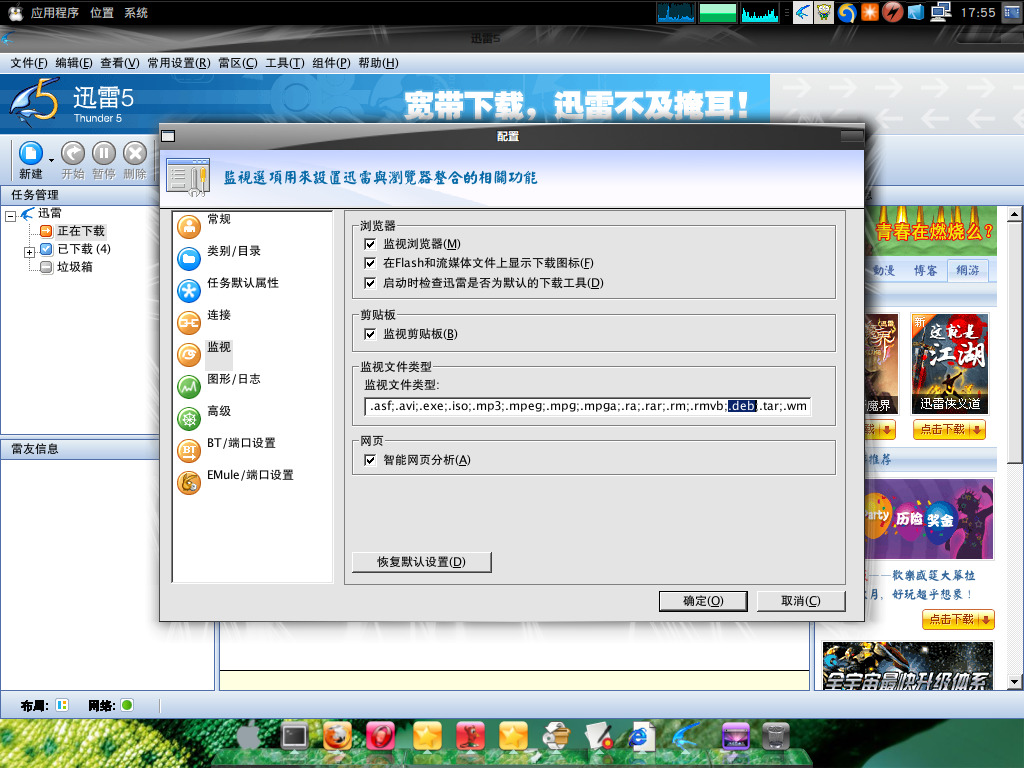Viewport: 1024px width, 768px height.
Task: Open the 雷区(C) menu
Action: coord(238,63)
